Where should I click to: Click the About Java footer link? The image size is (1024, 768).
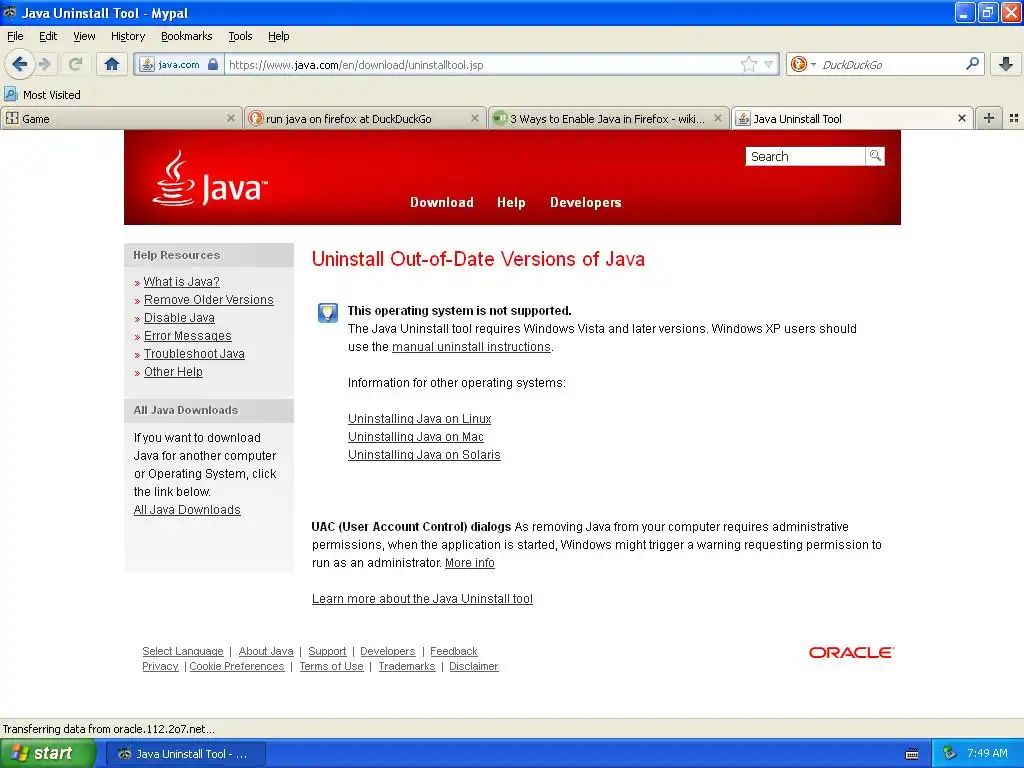point(266,651)
